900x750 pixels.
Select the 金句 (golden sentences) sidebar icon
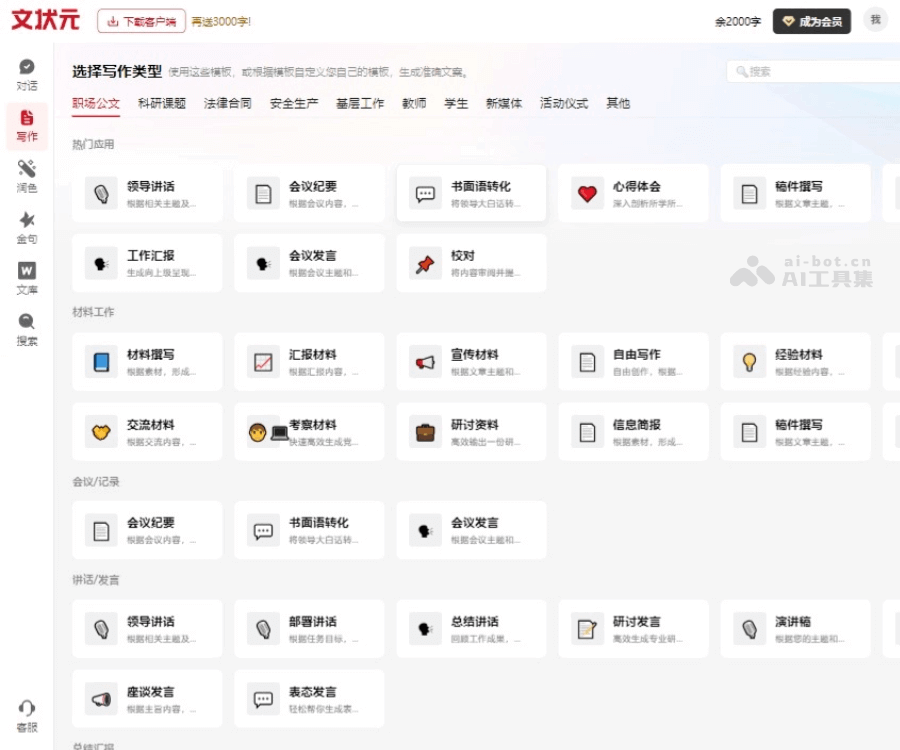(25, 224)
